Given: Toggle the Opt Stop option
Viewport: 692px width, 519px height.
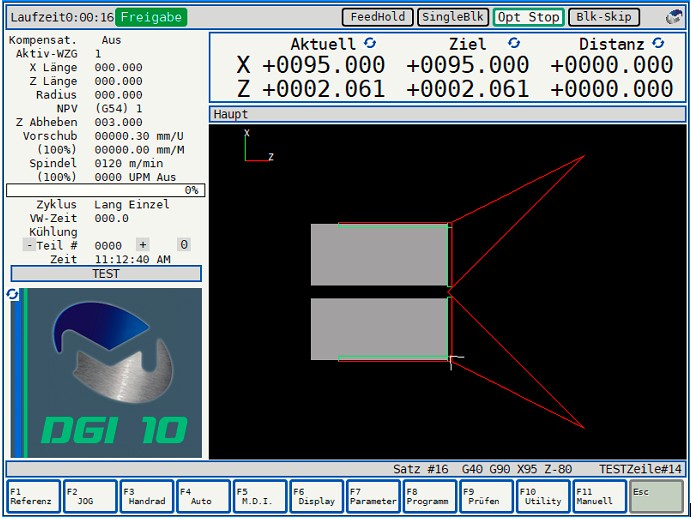Looking at the screenshot, I should click(x=528, y=17).
